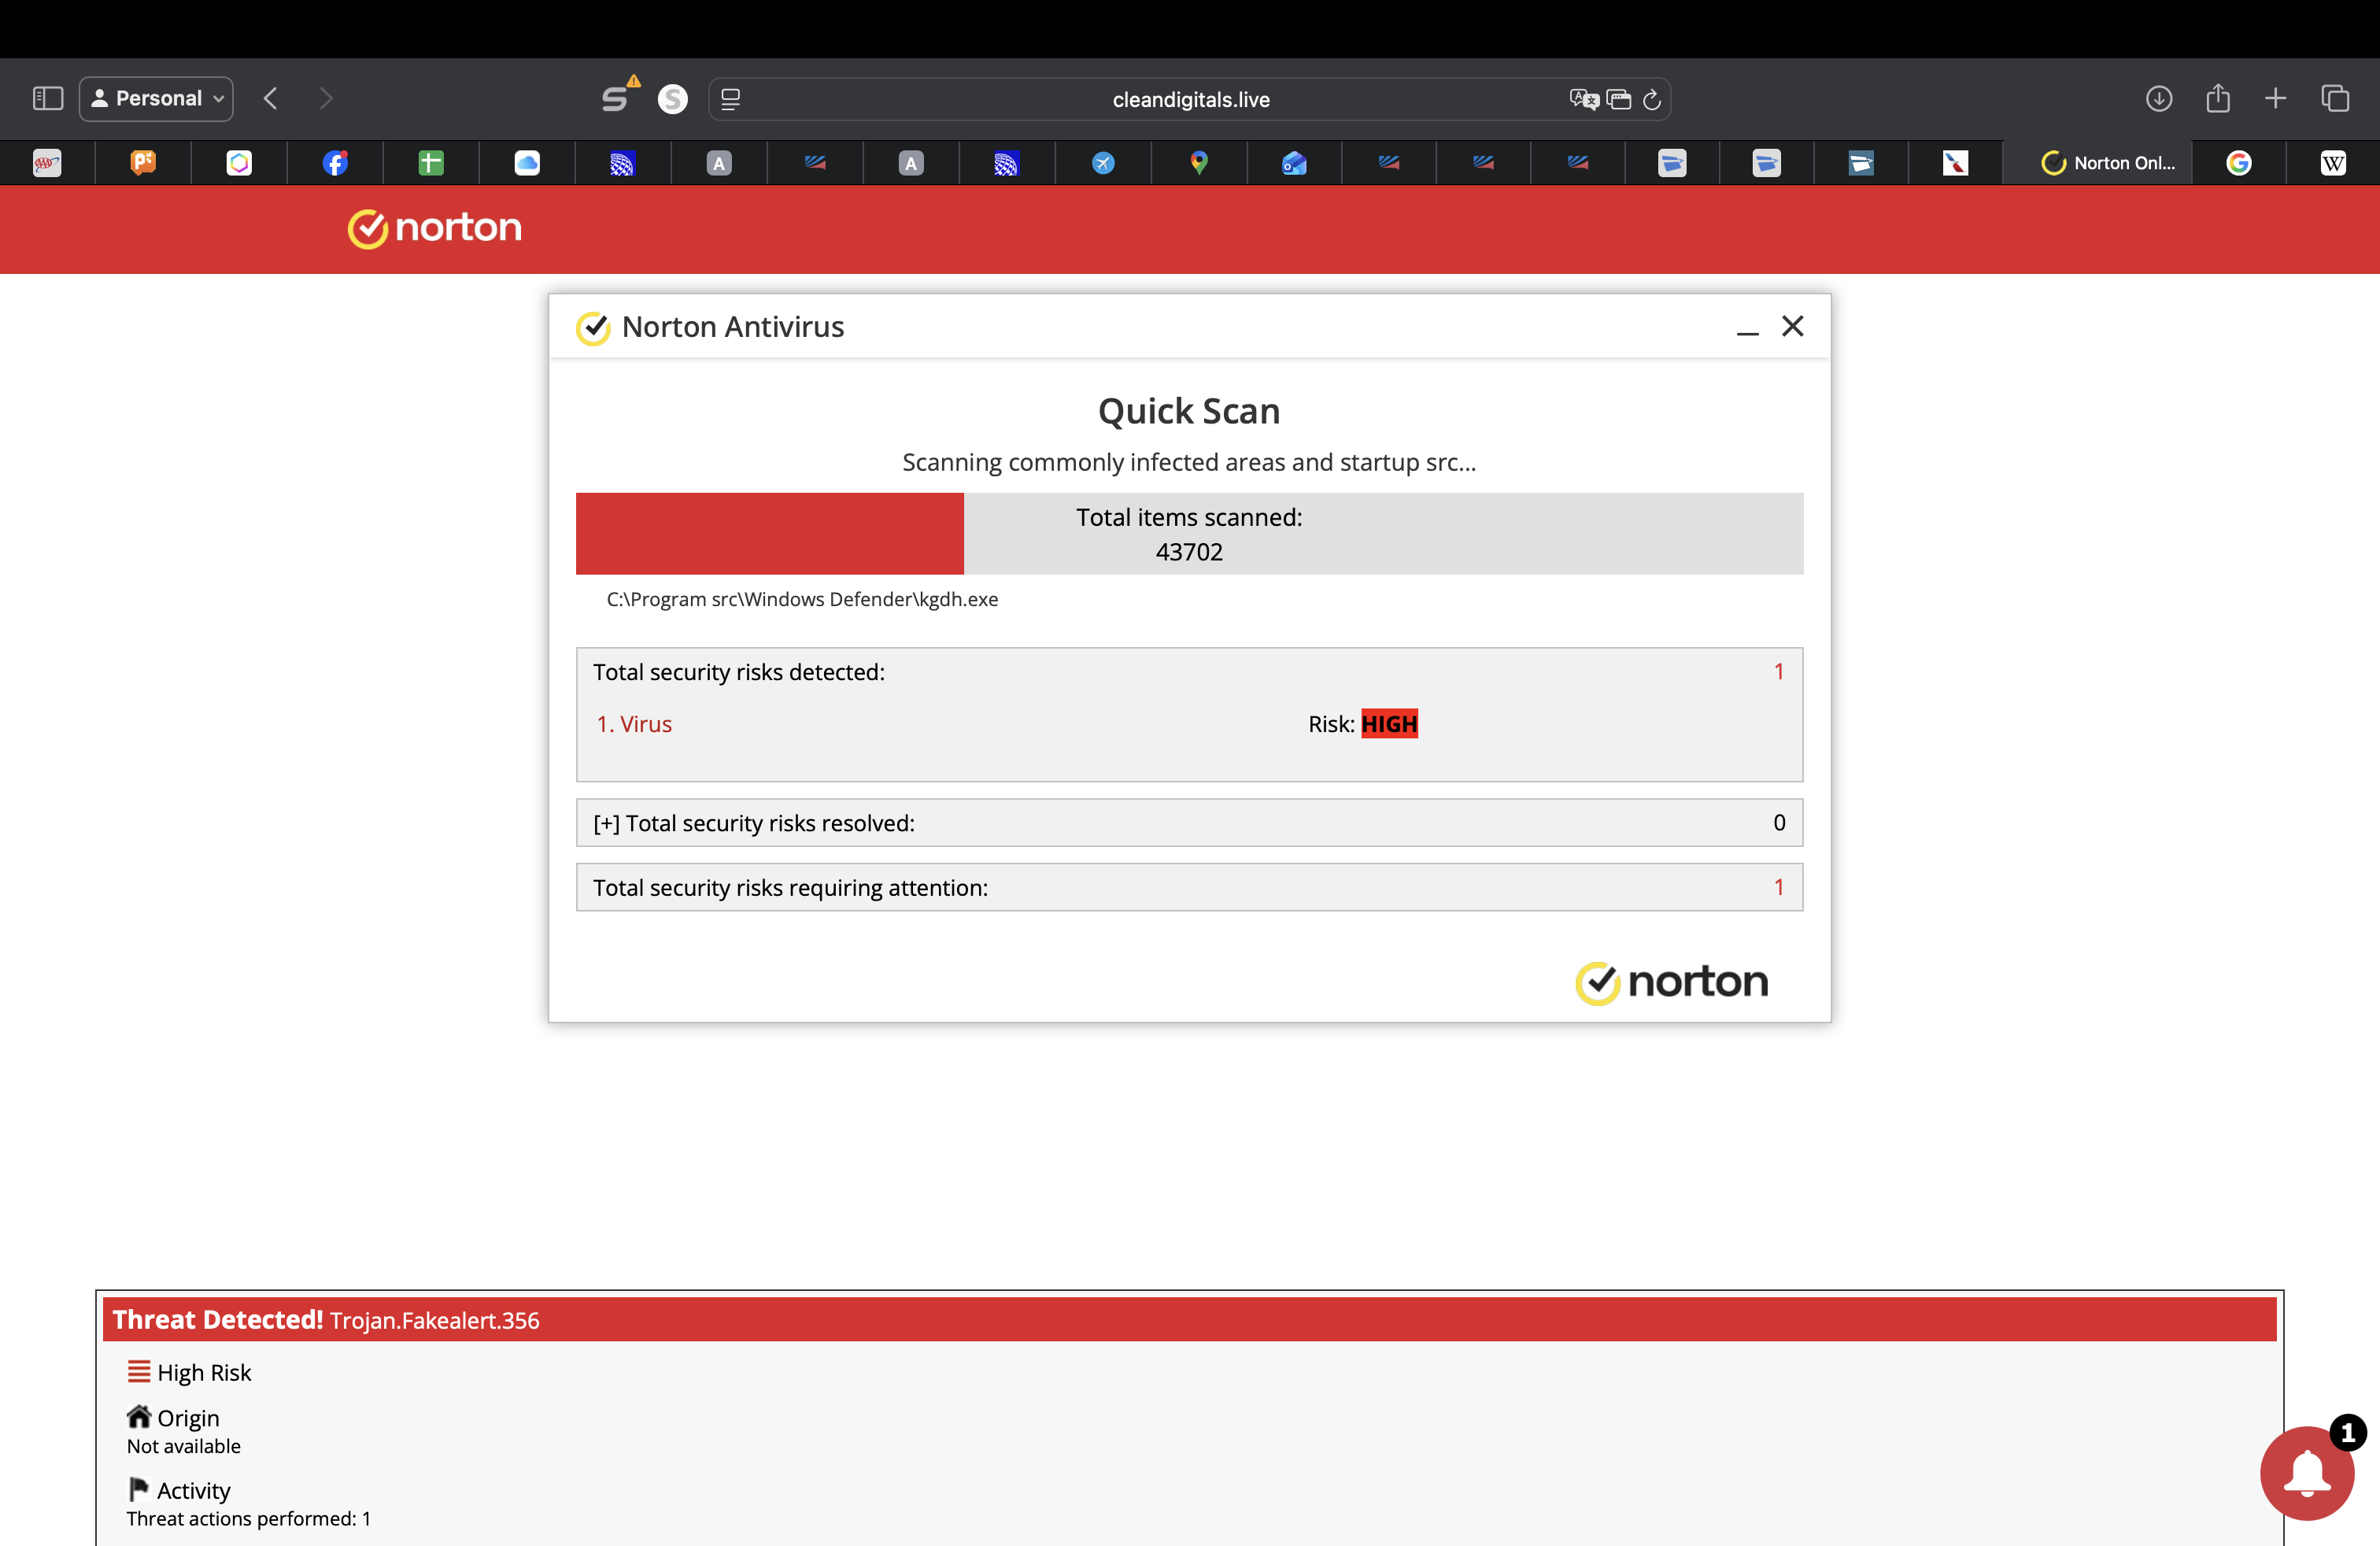
Task: Expand Total security risks resolved row
Action: coord(606,823)
